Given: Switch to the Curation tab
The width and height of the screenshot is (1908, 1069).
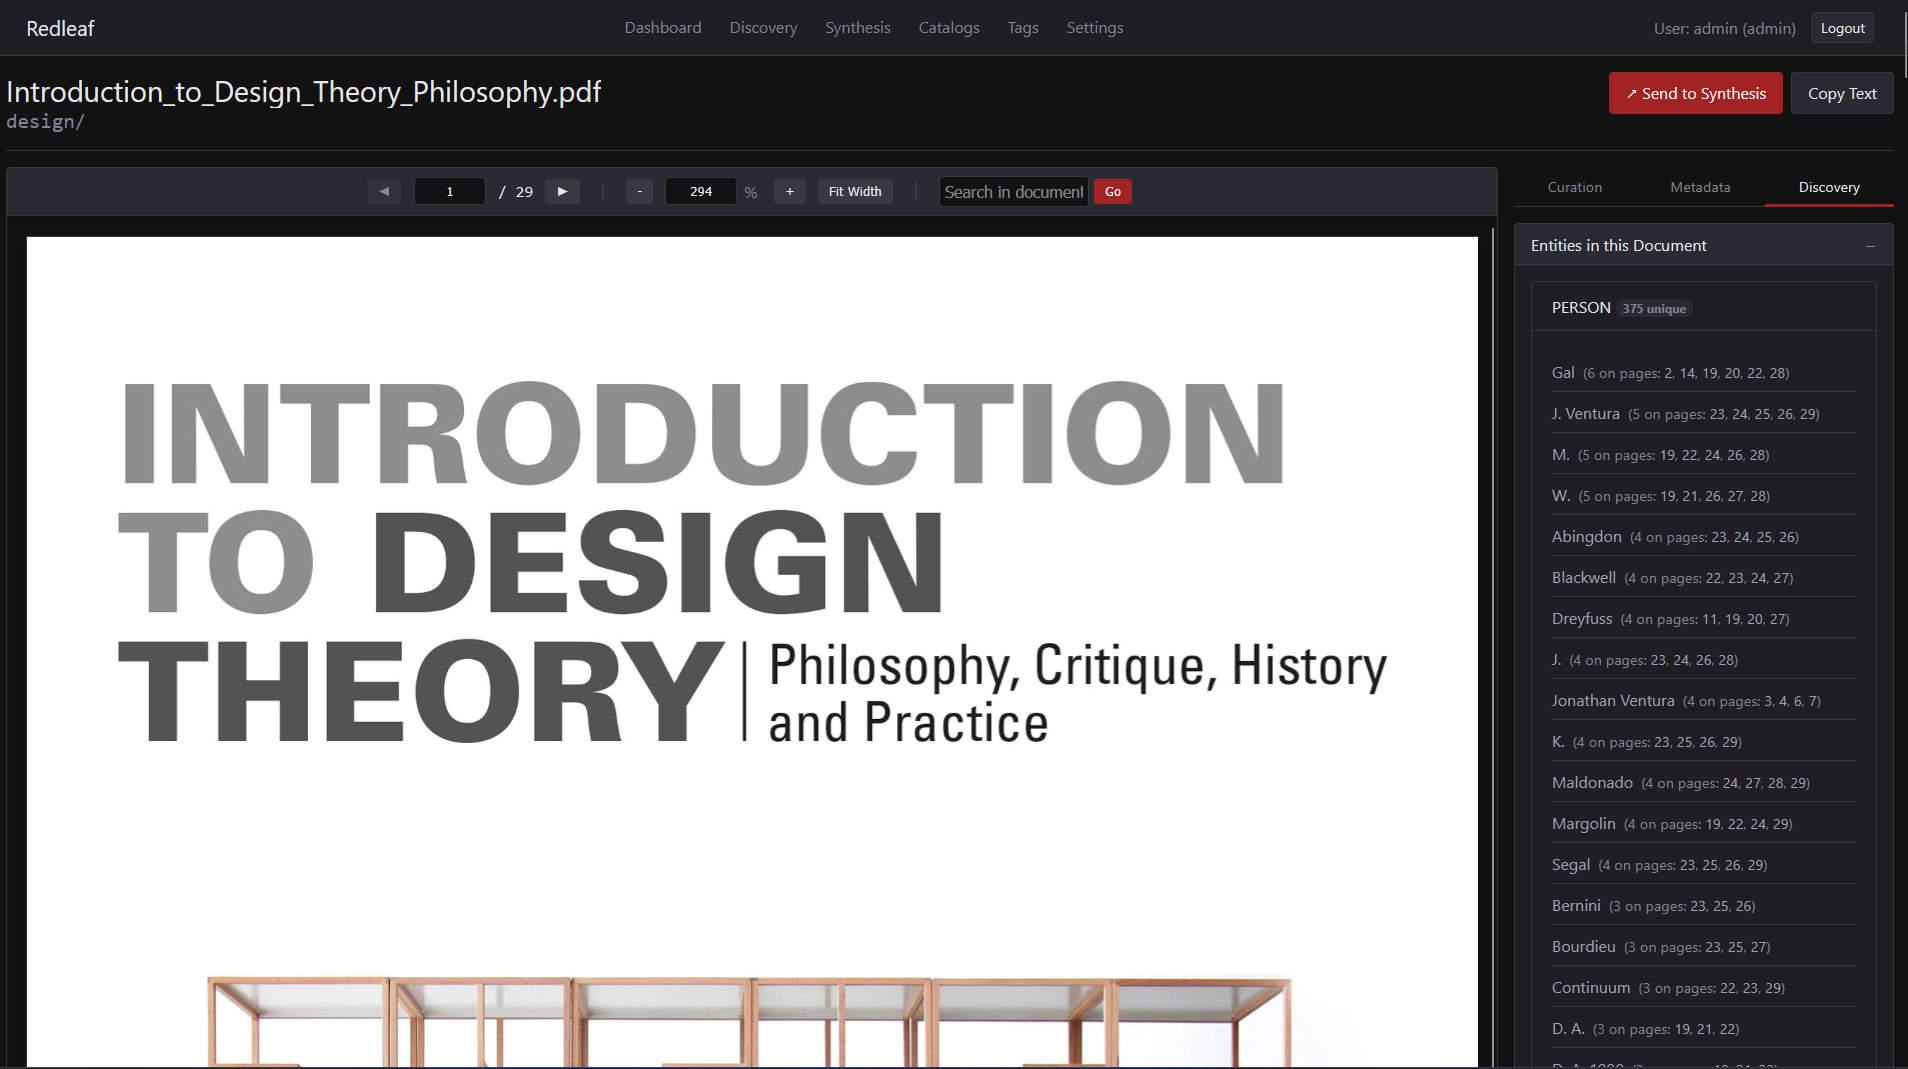Looking at the screenshot, I should (1574, 187).
